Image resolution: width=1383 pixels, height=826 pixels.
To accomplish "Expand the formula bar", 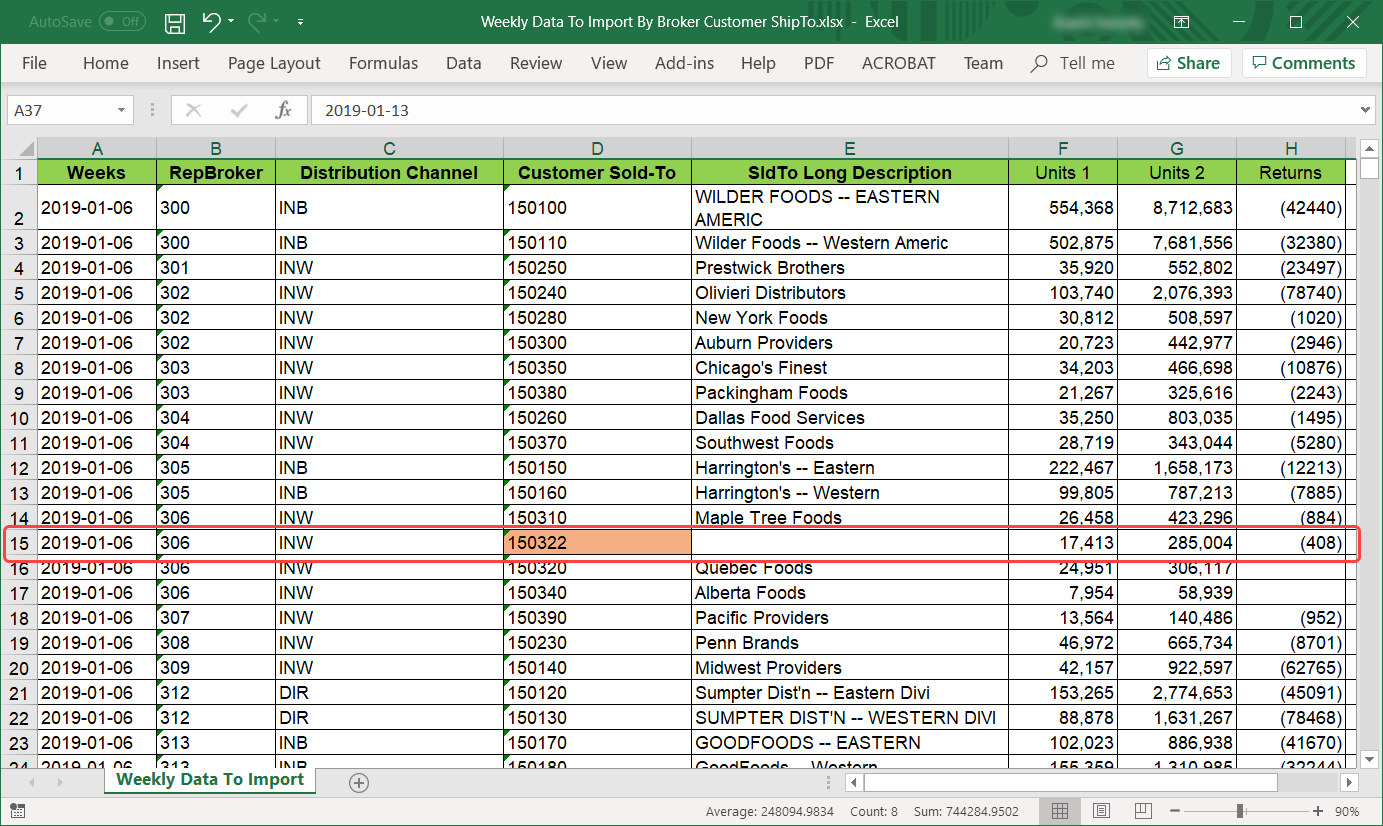I will click(x=1367, y=110).
